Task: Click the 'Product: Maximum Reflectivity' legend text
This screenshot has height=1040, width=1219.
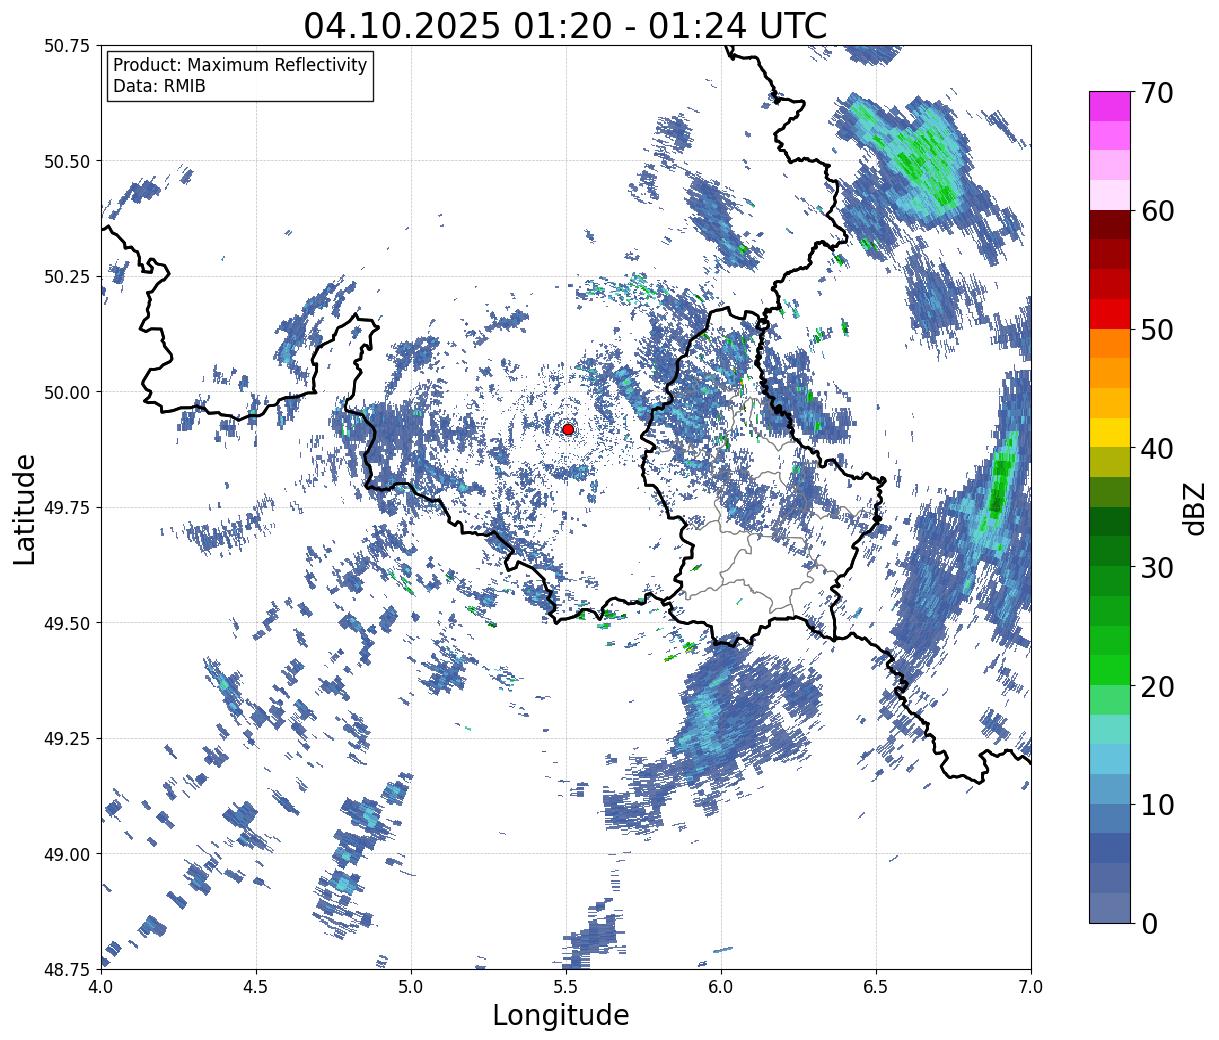Action: point(240,65)
